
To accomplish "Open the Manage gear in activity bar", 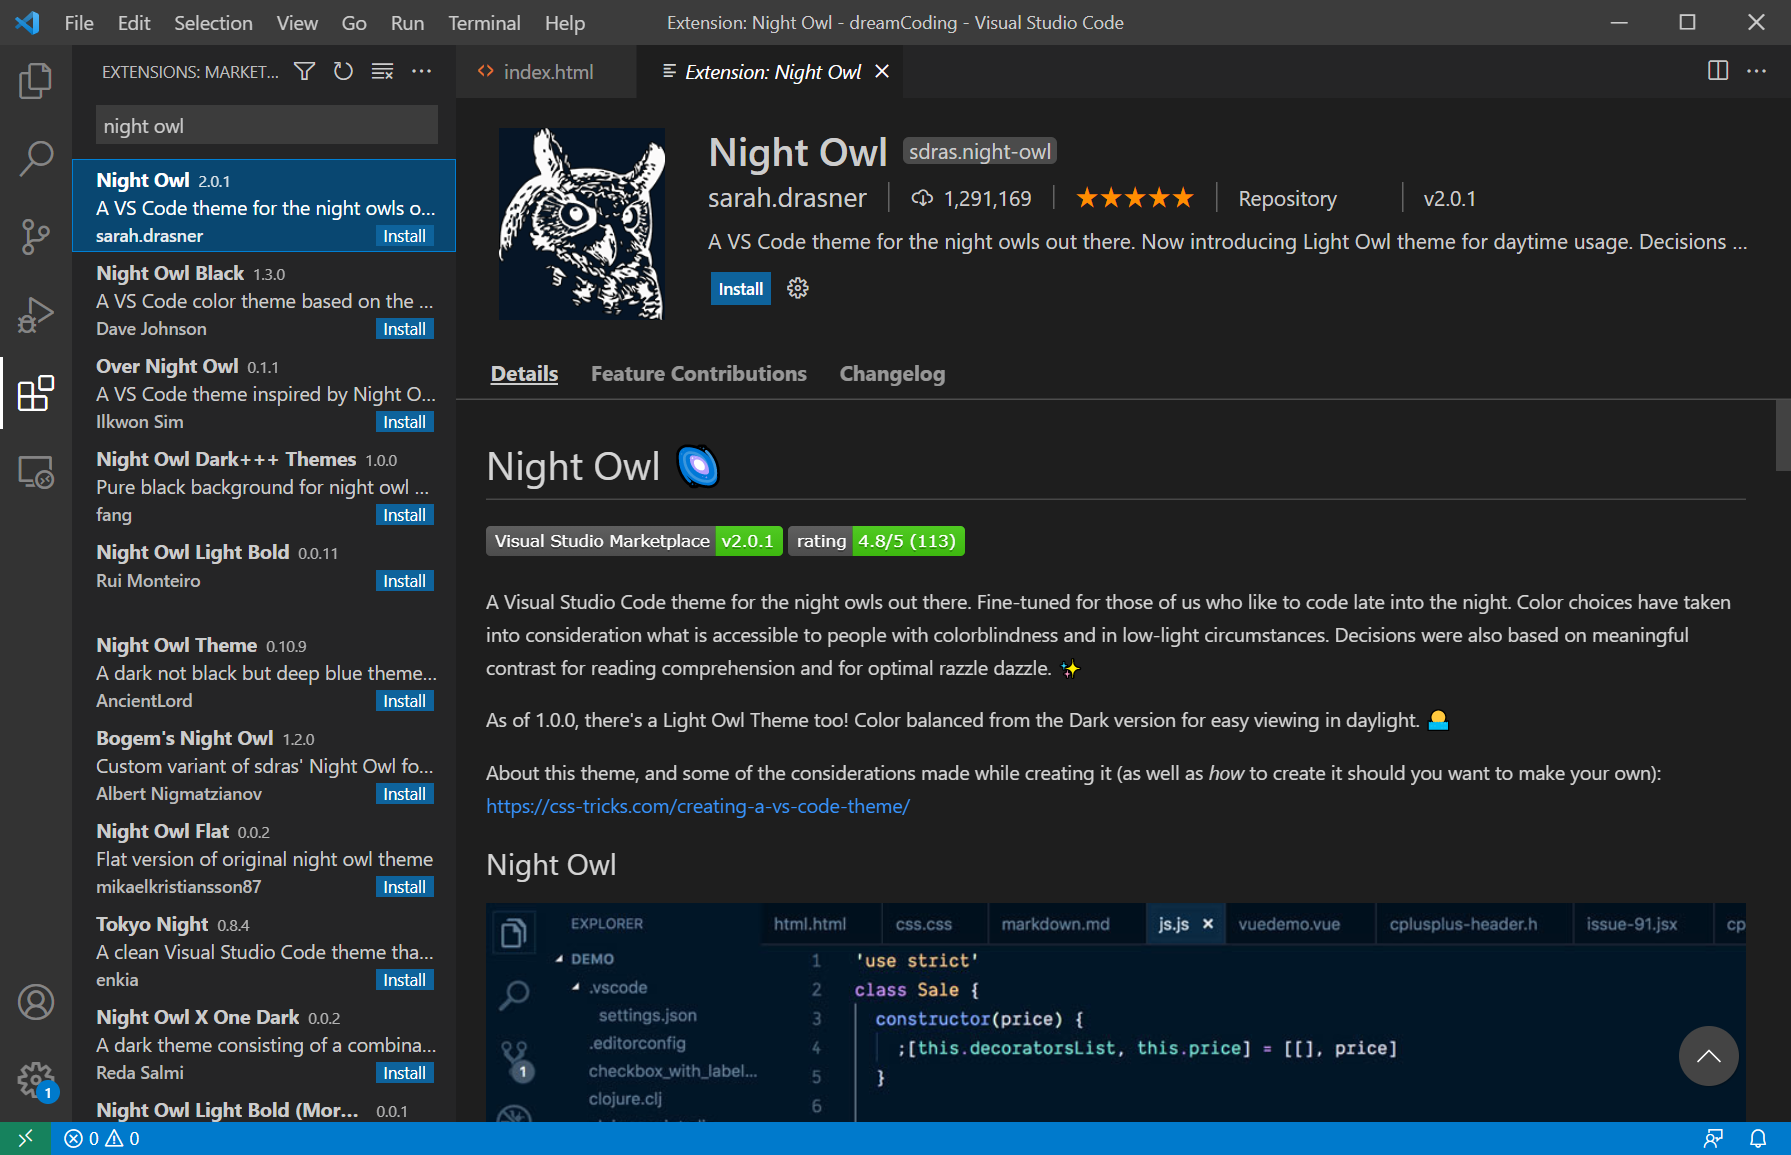I will coord(36,1080).
